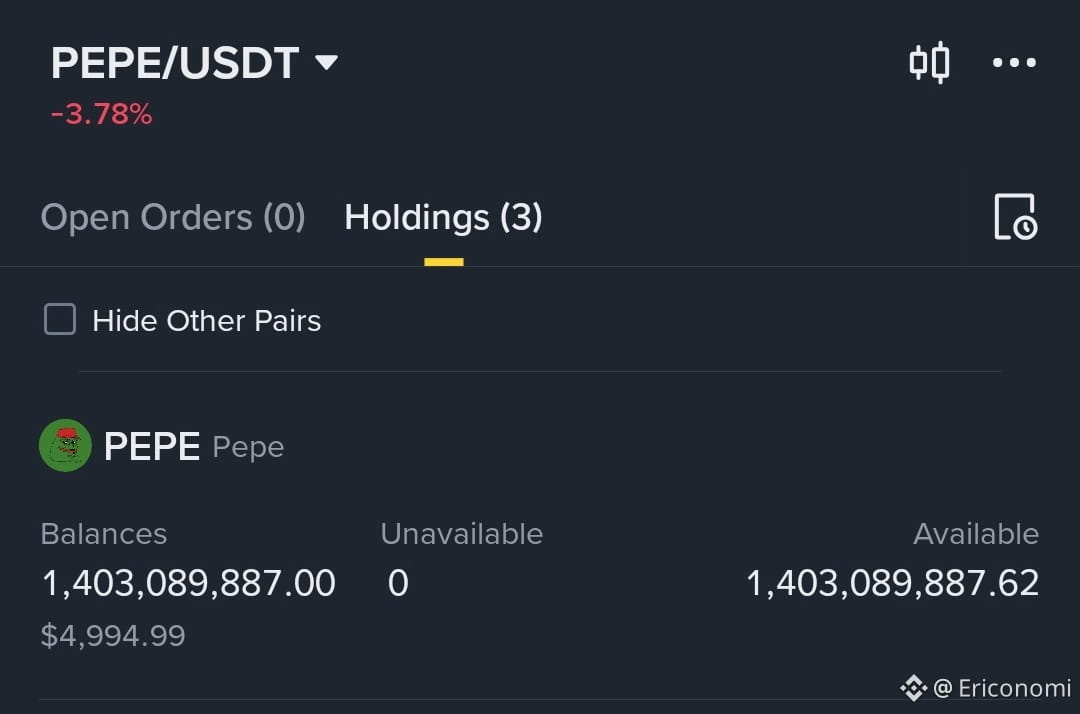Image resolution: width=1080 pixels, height=714 pixels.
Task: Click the -3.78% price change
Action: coord(102,114)
